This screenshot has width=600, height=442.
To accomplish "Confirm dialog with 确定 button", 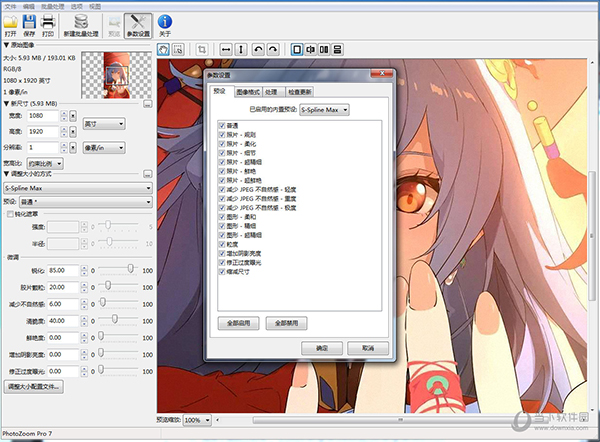I will [x=322, y=348].
